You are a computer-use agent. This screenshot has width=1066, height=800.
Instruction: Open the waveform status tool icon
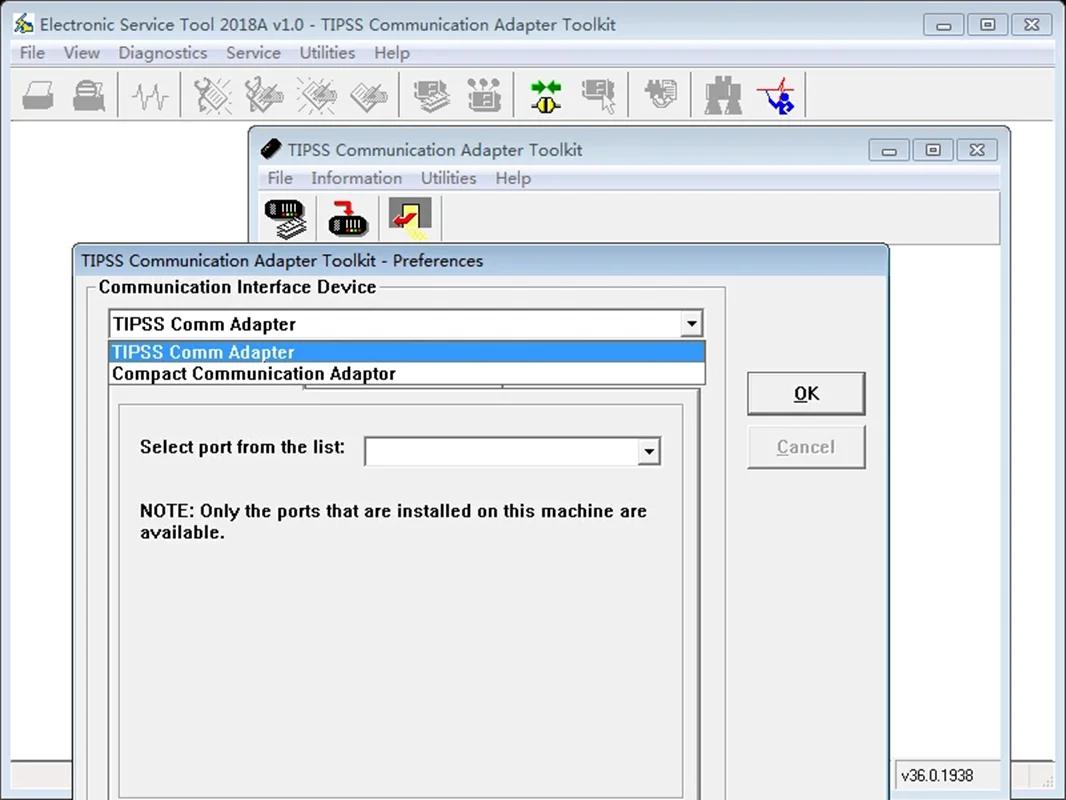pos(150,95)
